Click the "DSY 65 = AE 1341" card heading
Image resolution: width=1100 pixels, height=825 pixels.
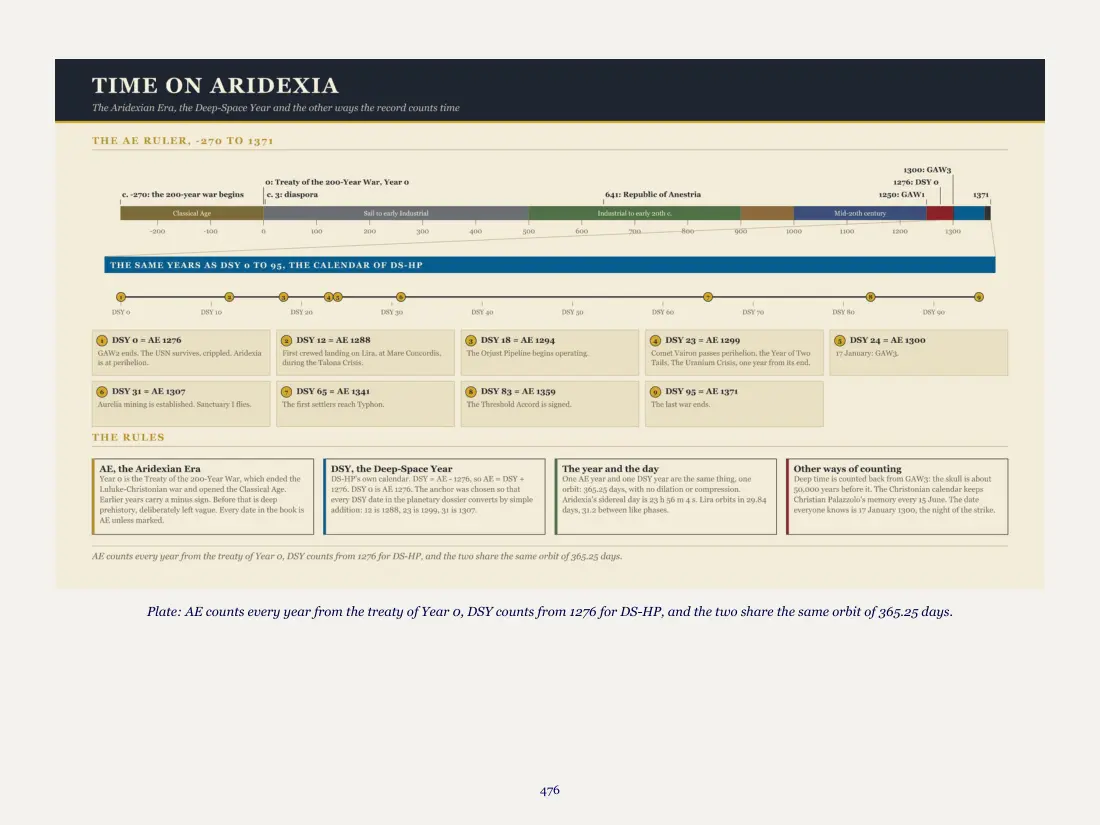tap(333, 391)
